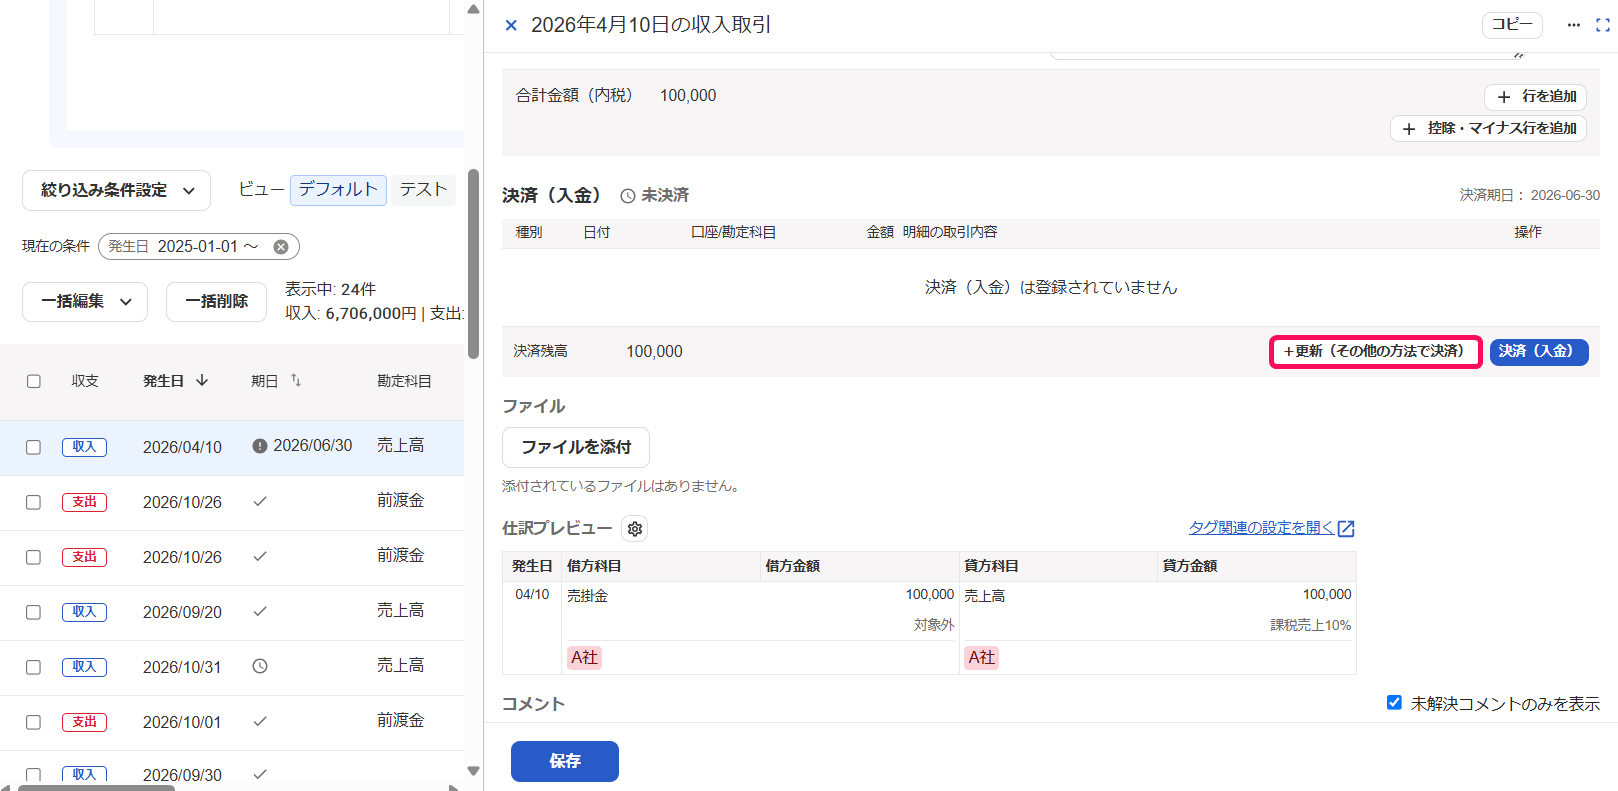Toggle 未解決コメントのみを表示 checkbox
Viewport: 1618px width, 791px height.
pos(1394,703)
